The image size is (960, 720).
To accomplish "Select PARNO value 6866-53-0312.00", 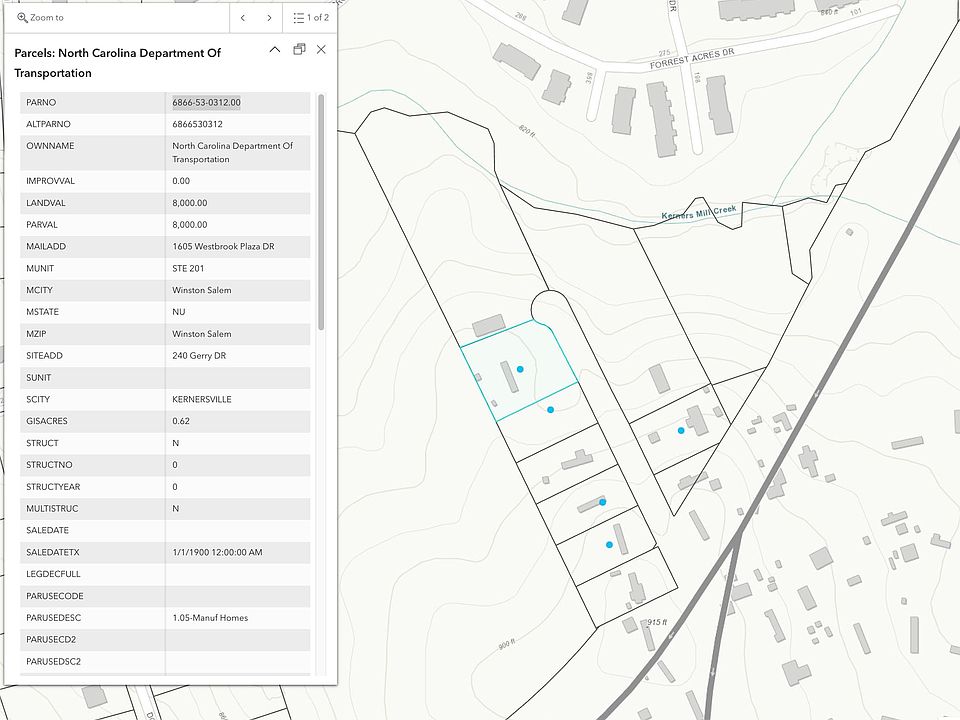I will (x=206, y=102).
